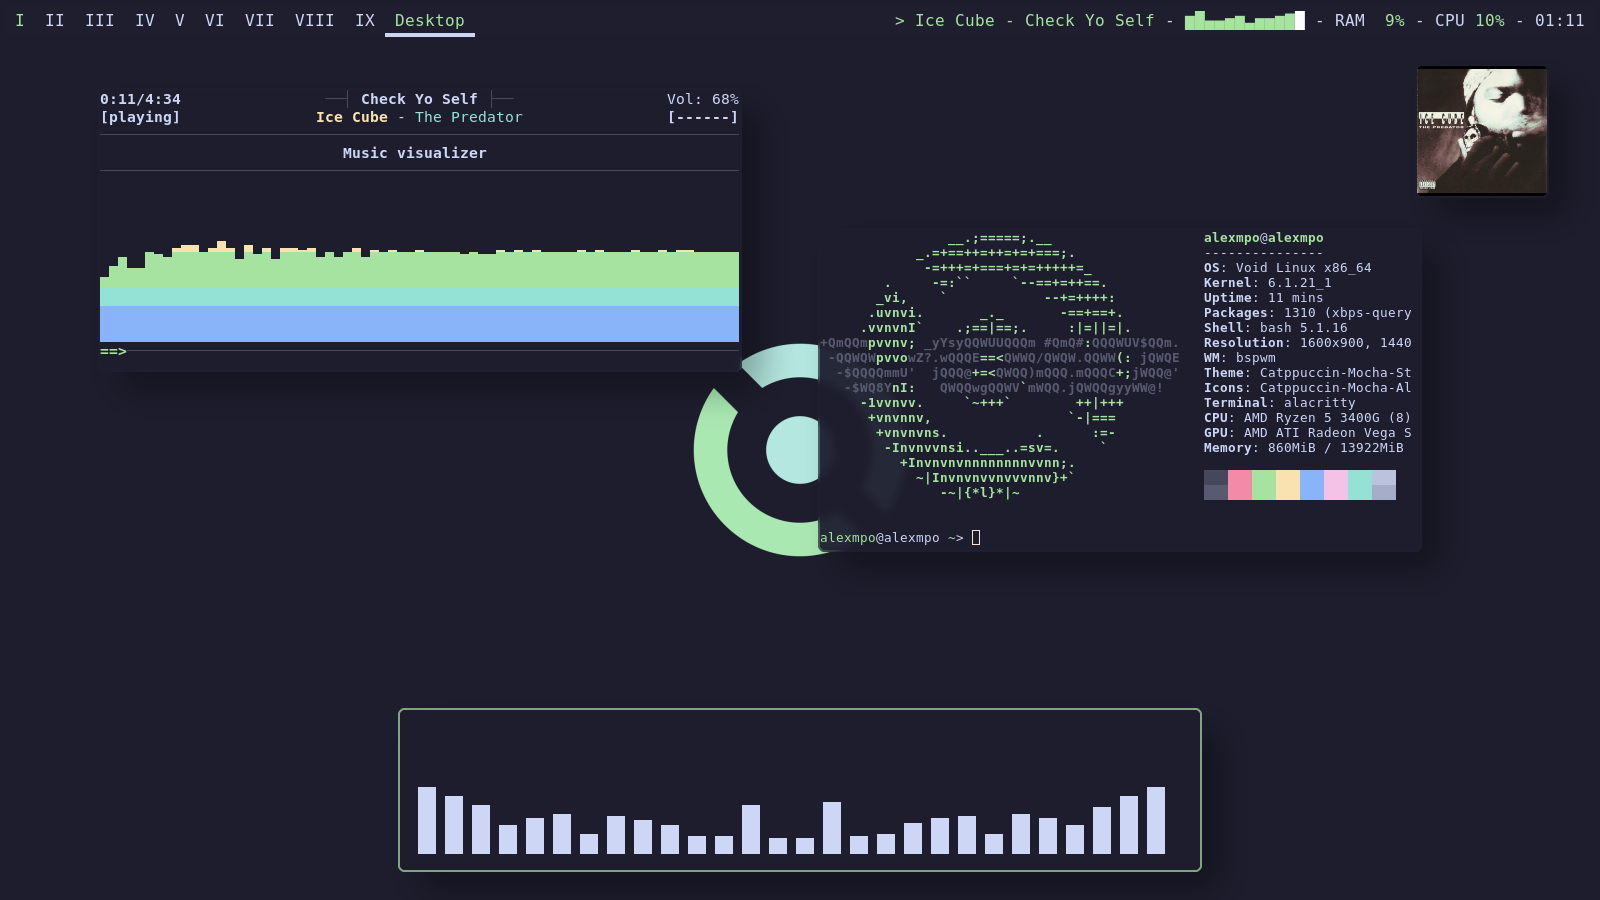Select the workspace V indicator
Screen dimensions: 1600x900
179,19
